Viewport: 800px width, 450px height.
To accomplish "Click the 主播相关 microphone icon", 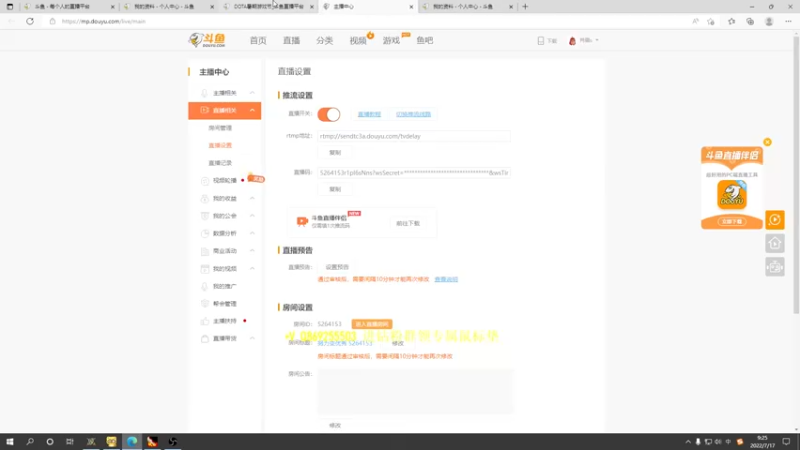I will click(x=205, y=93).
